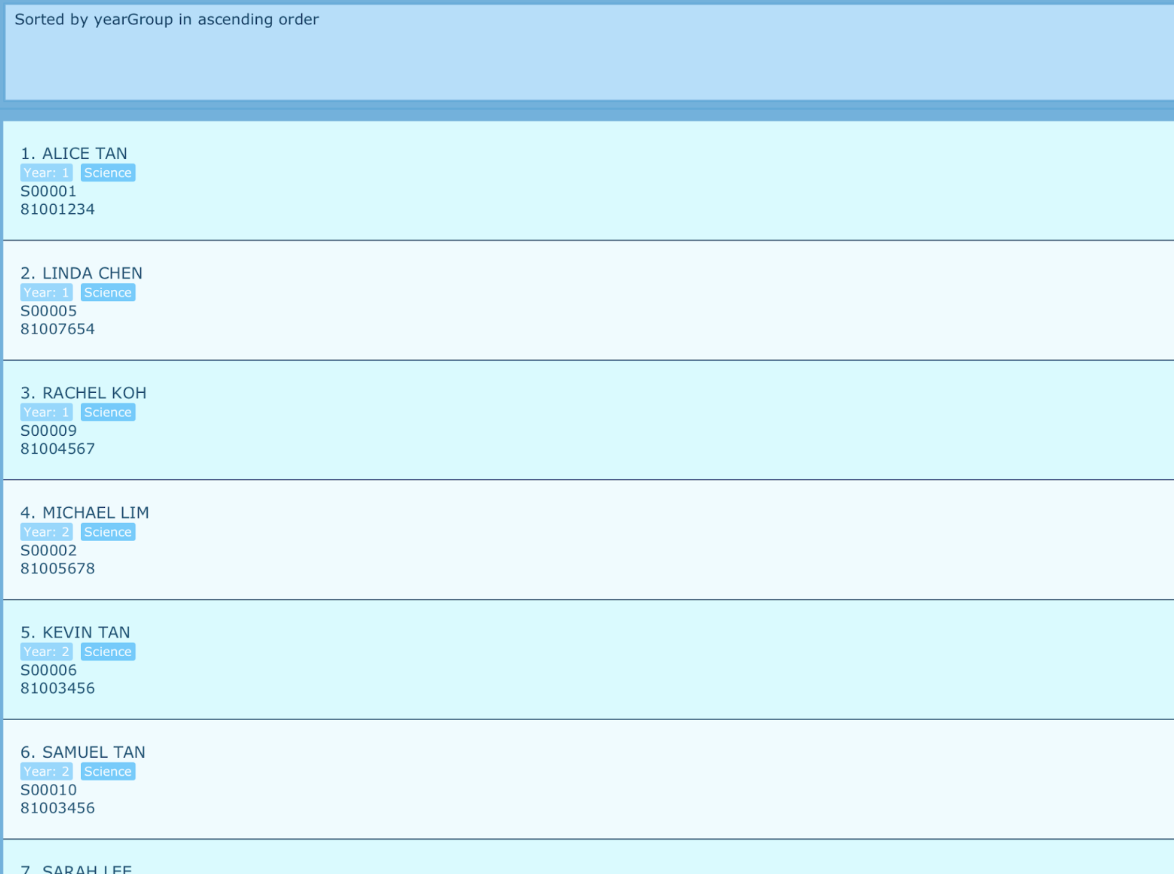
Task: Click the phone number under S00006
Action: (x=58, y=688)
